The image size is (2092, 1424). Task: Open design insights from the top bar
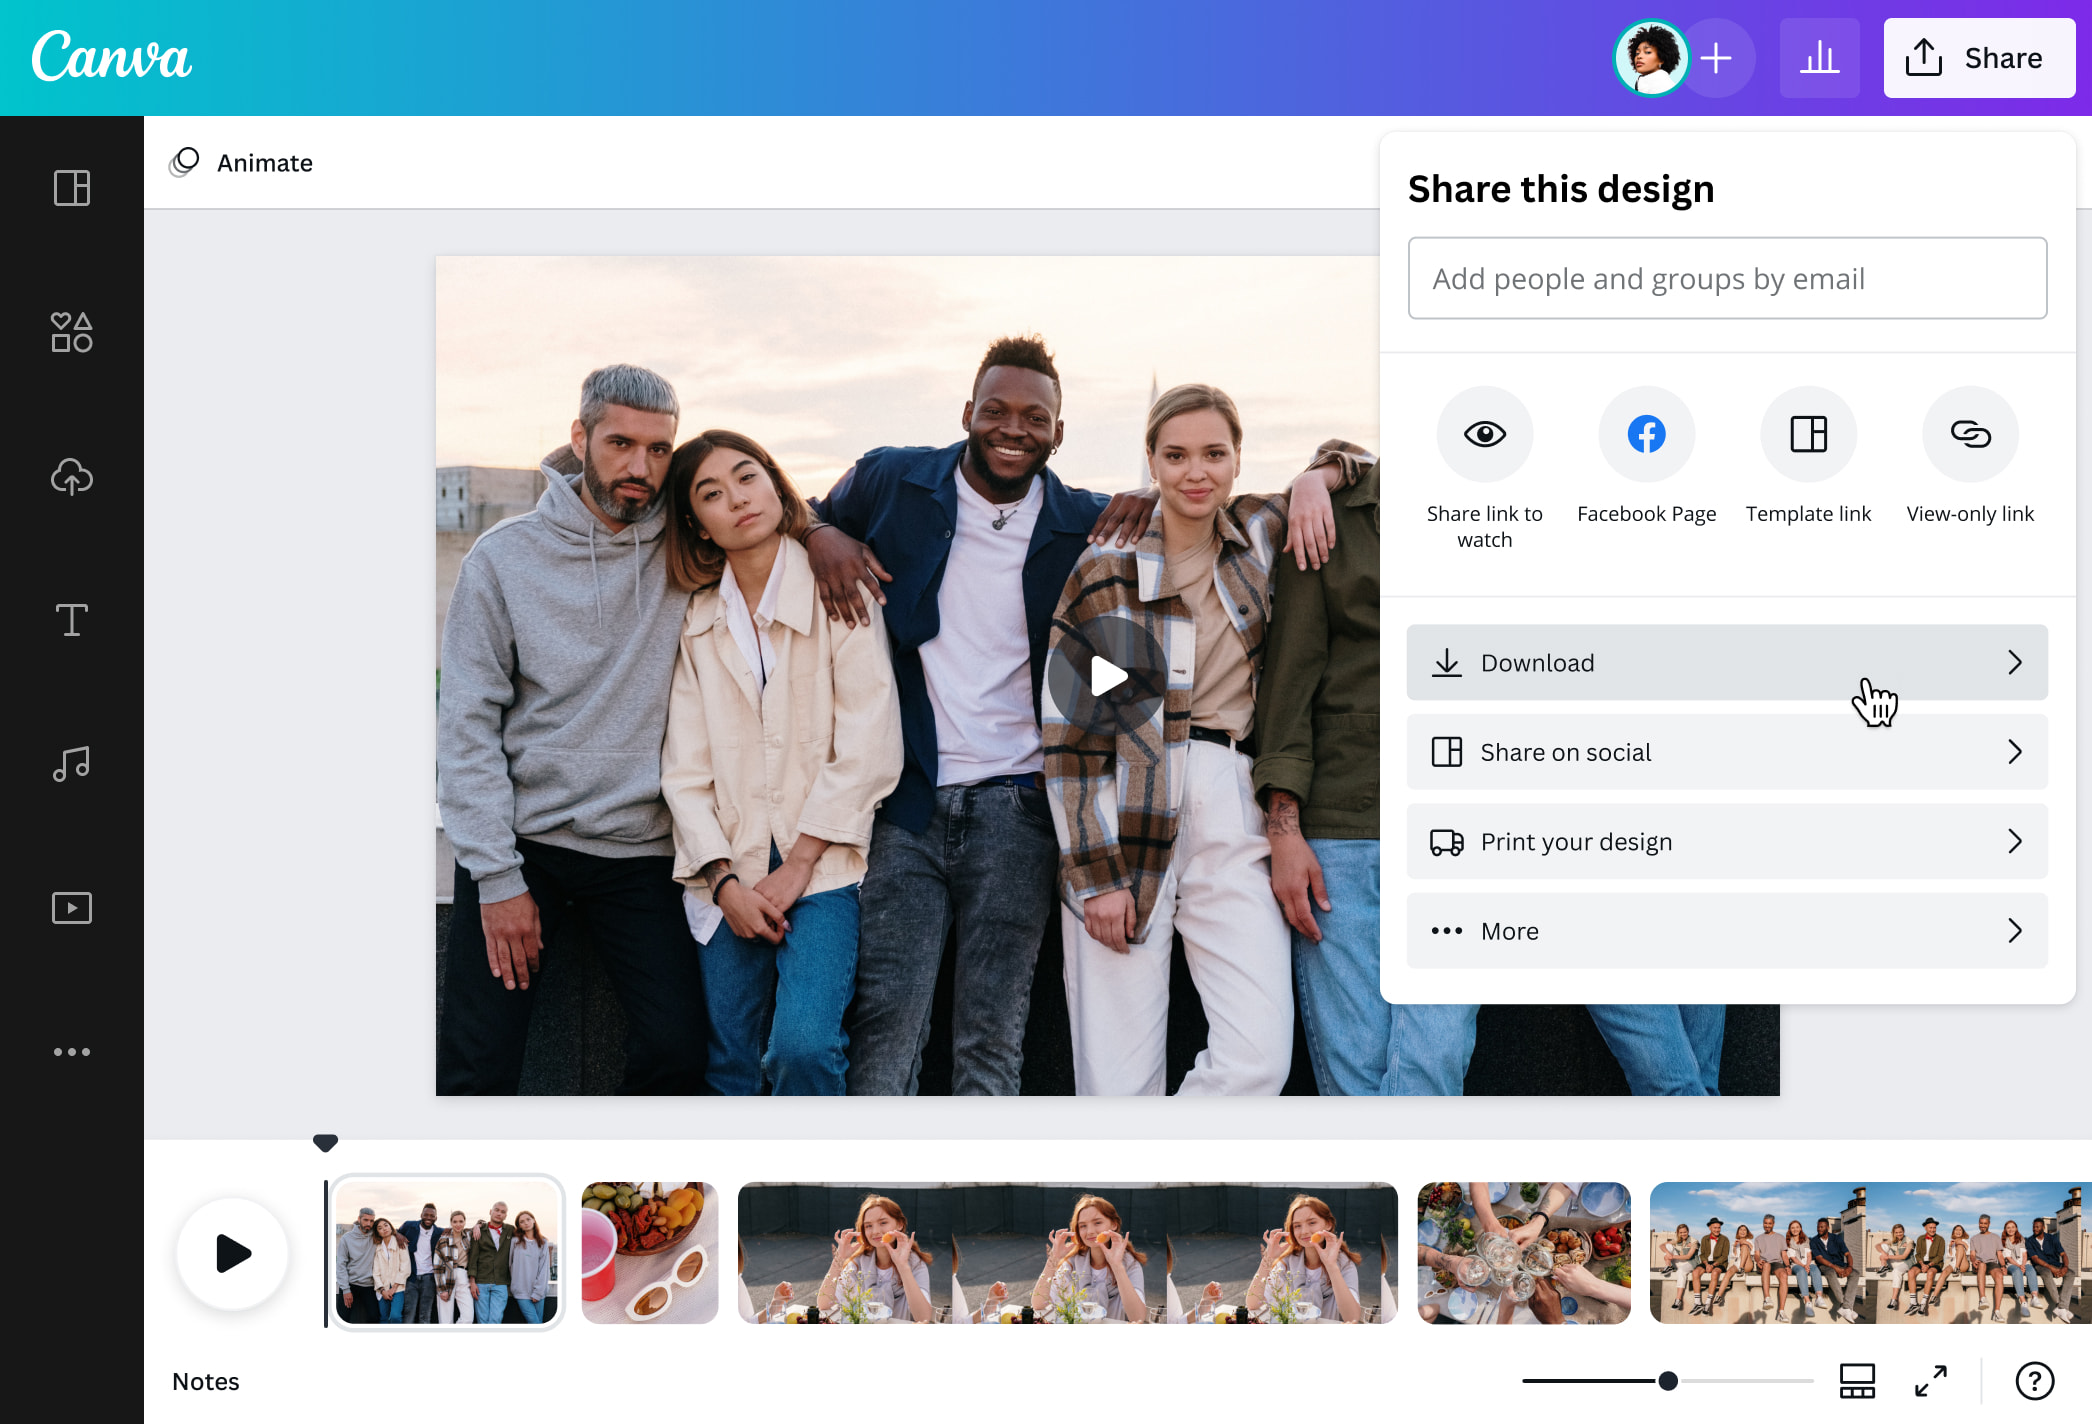pos(1820,57)
